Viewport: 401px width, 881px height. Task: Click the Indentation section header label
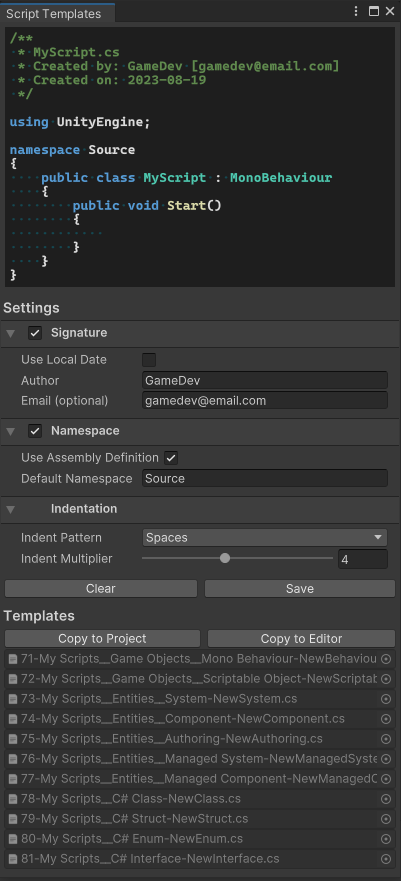click(84, 508)
